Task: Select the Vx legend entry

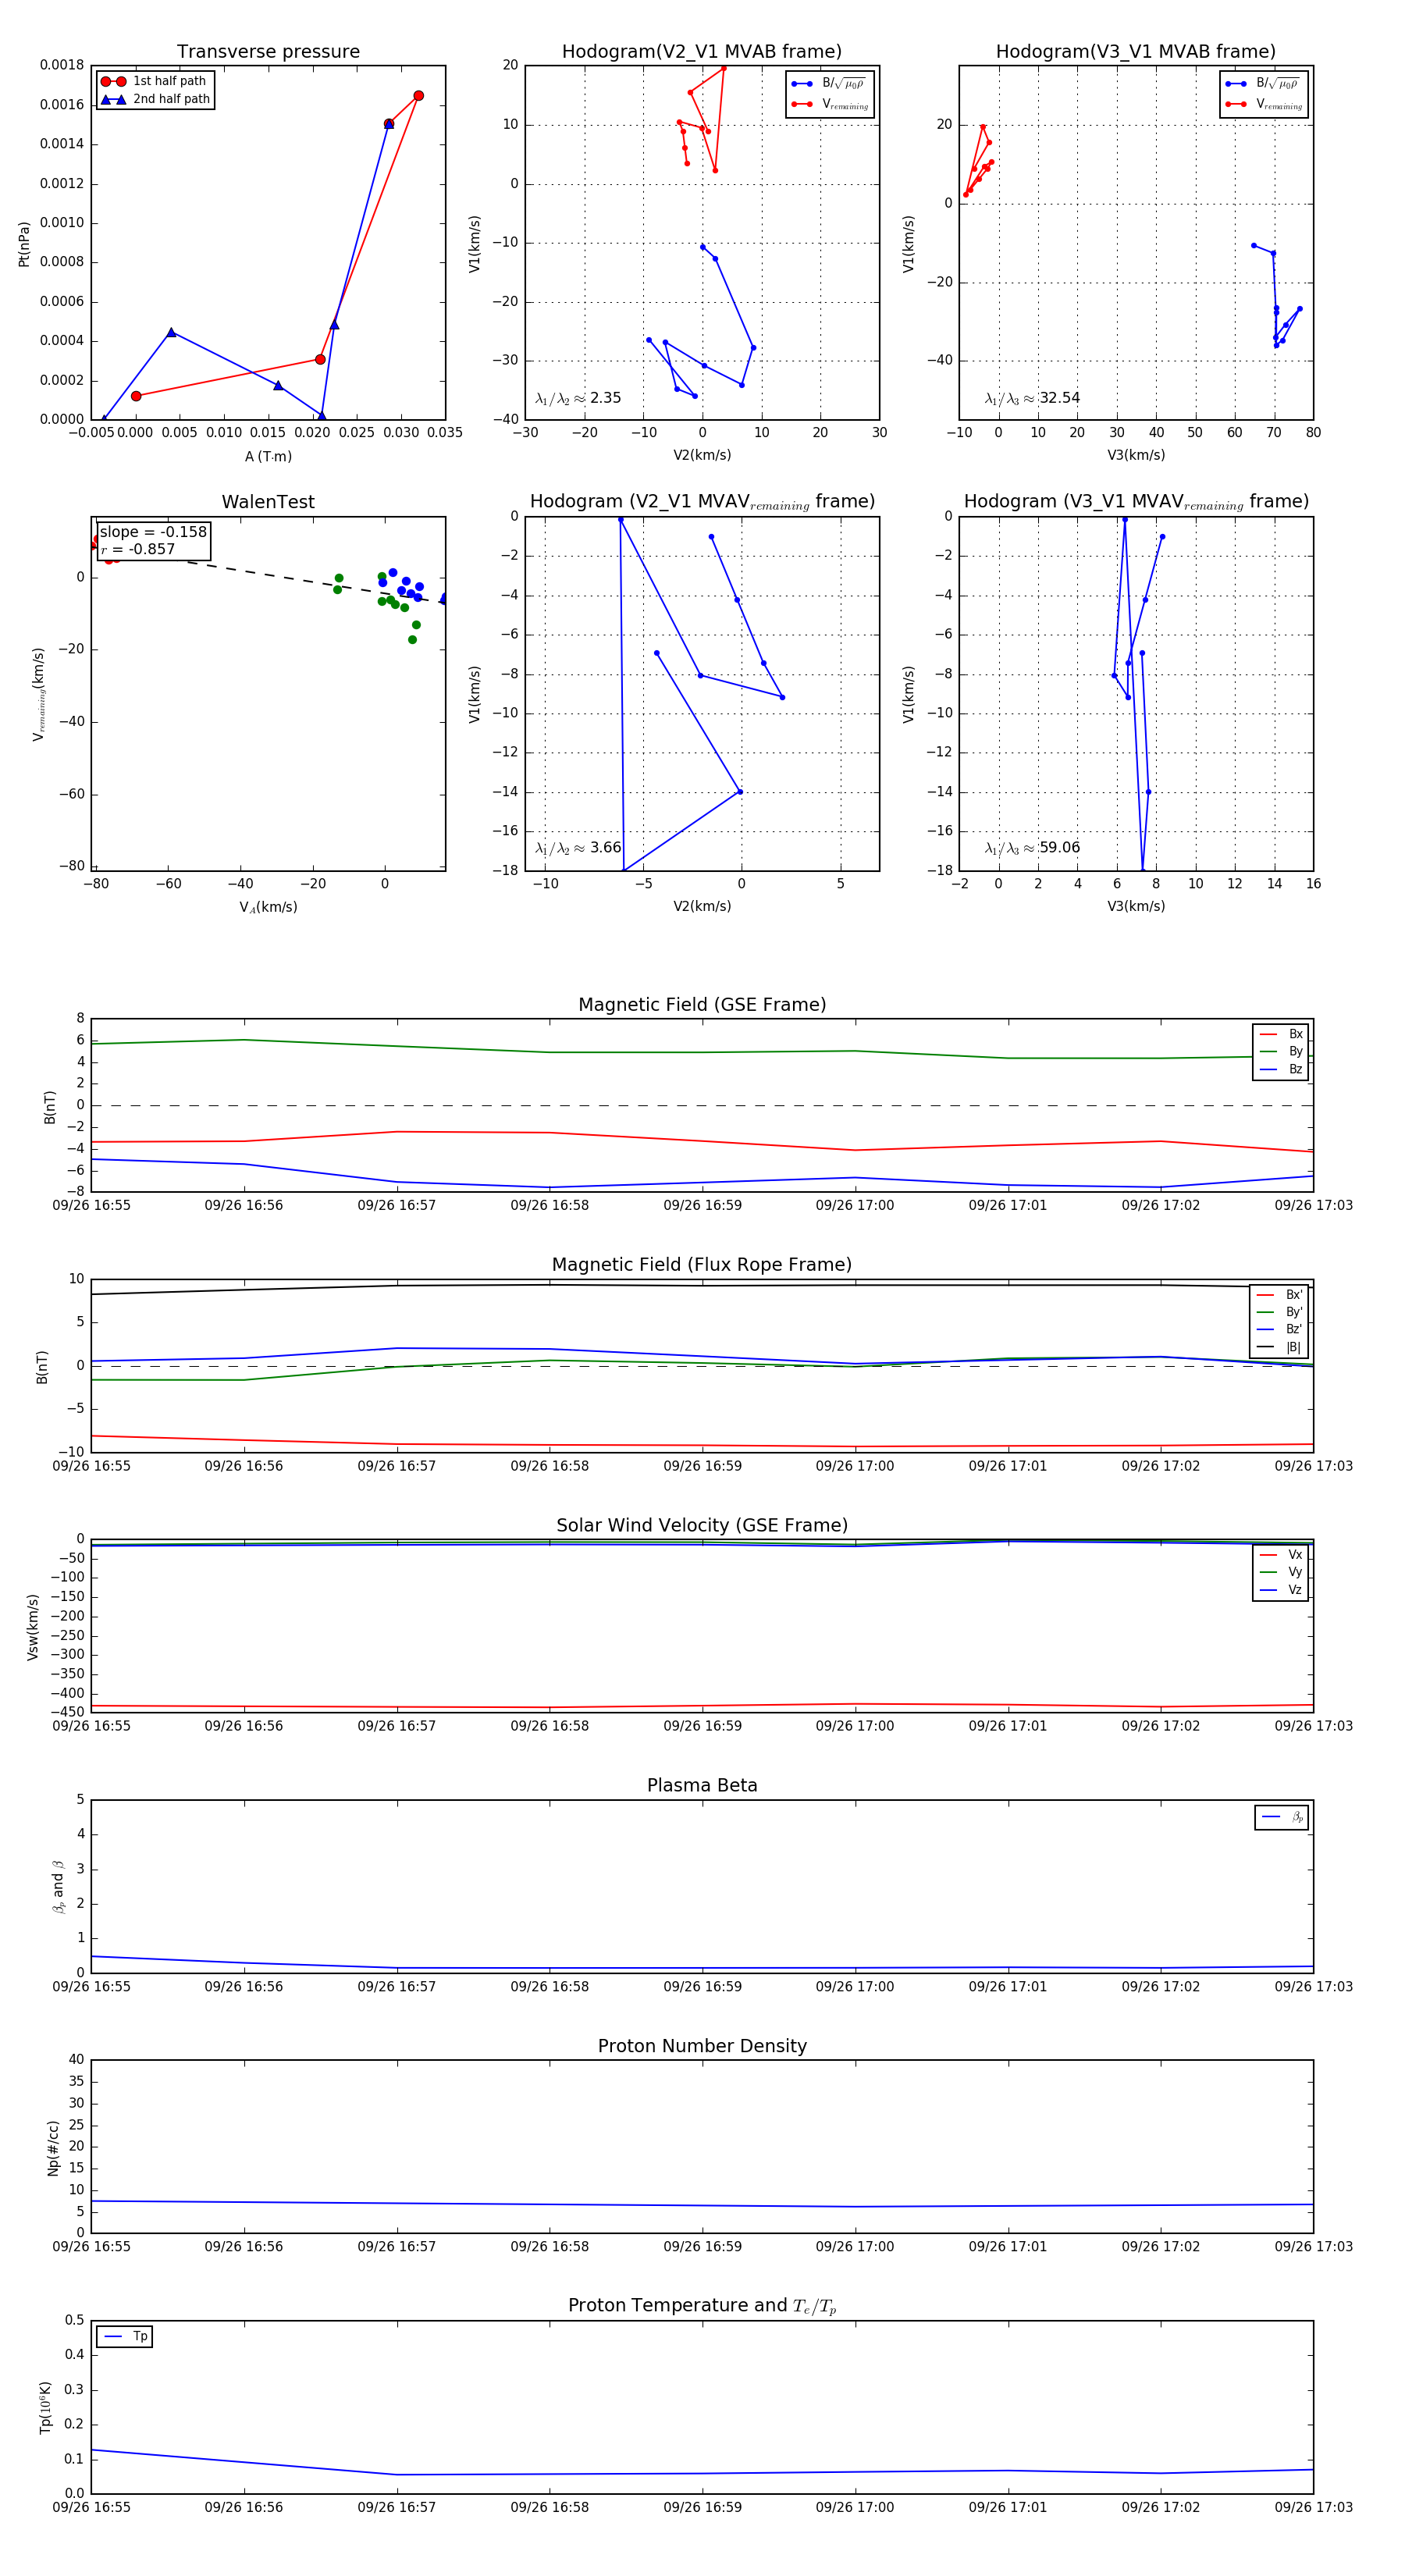Action: (x=1281, y=1555)
